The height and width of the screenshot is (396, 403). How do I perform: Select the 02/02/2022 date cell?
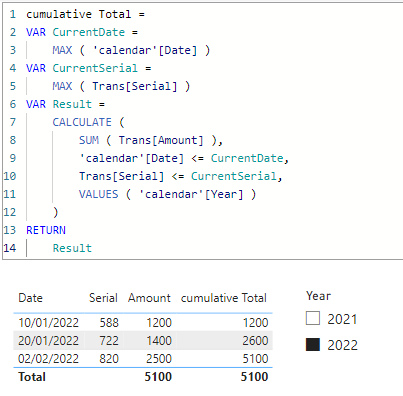[48, 358]
